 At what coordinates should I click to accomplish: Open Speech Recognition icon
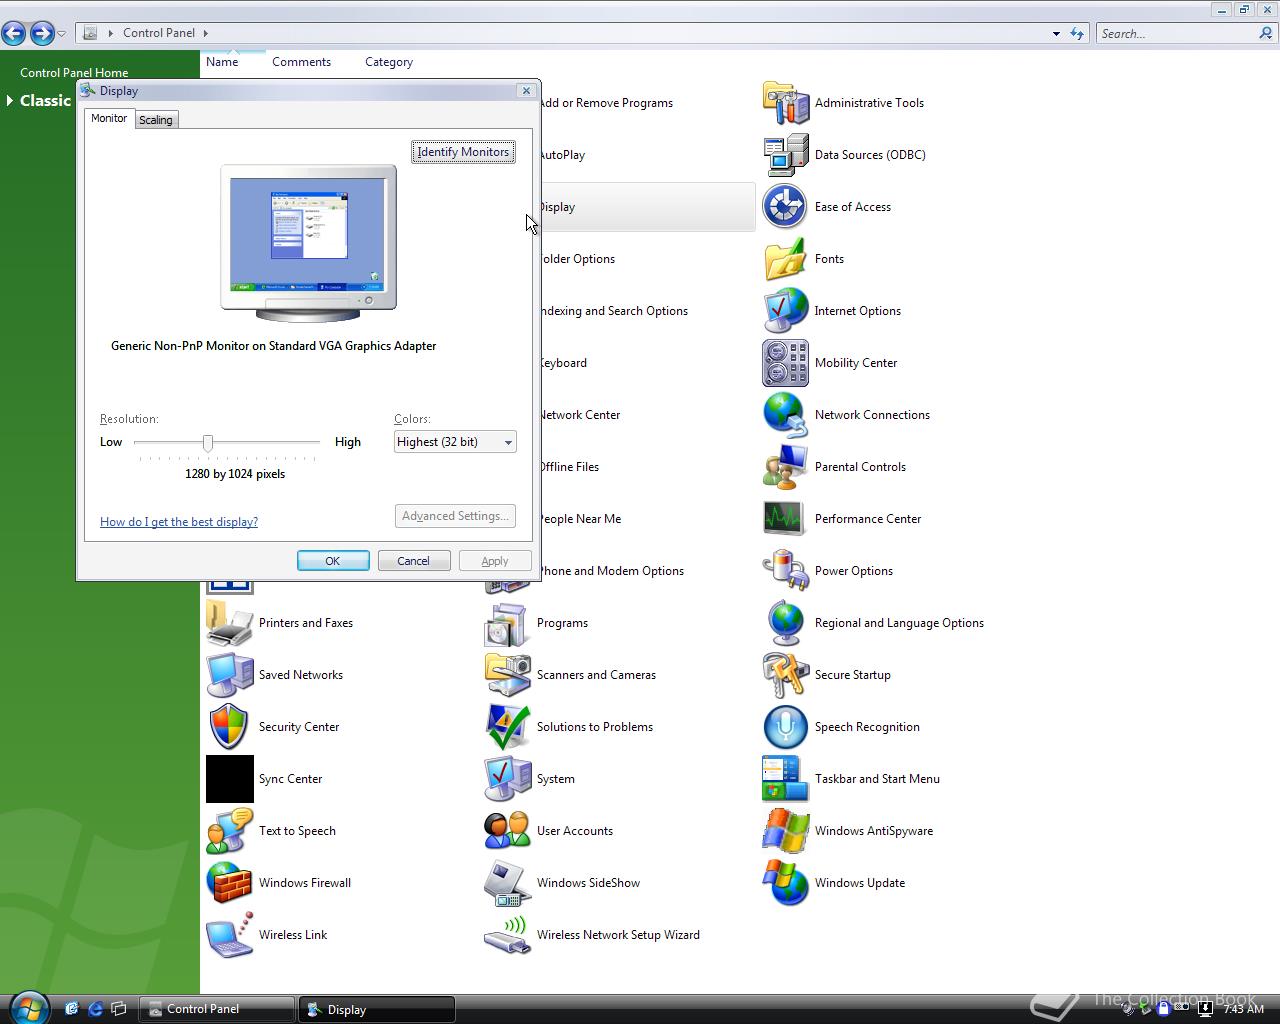(785, 727)
